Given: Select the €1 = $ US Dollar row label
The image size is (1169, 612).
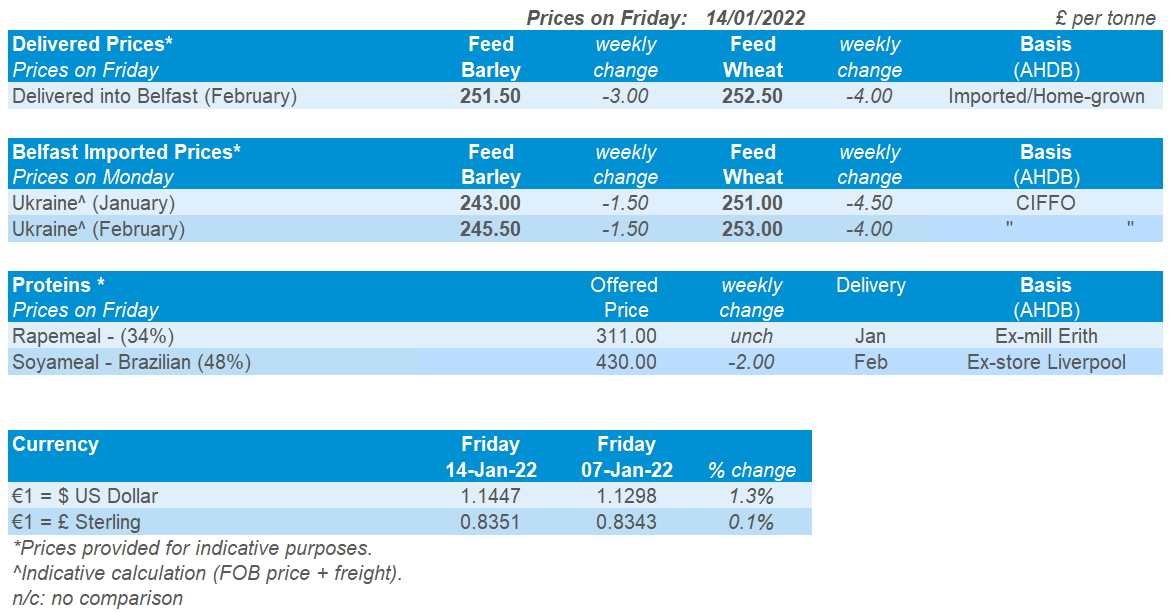Looking at the screenshot, I should [85, 496].
